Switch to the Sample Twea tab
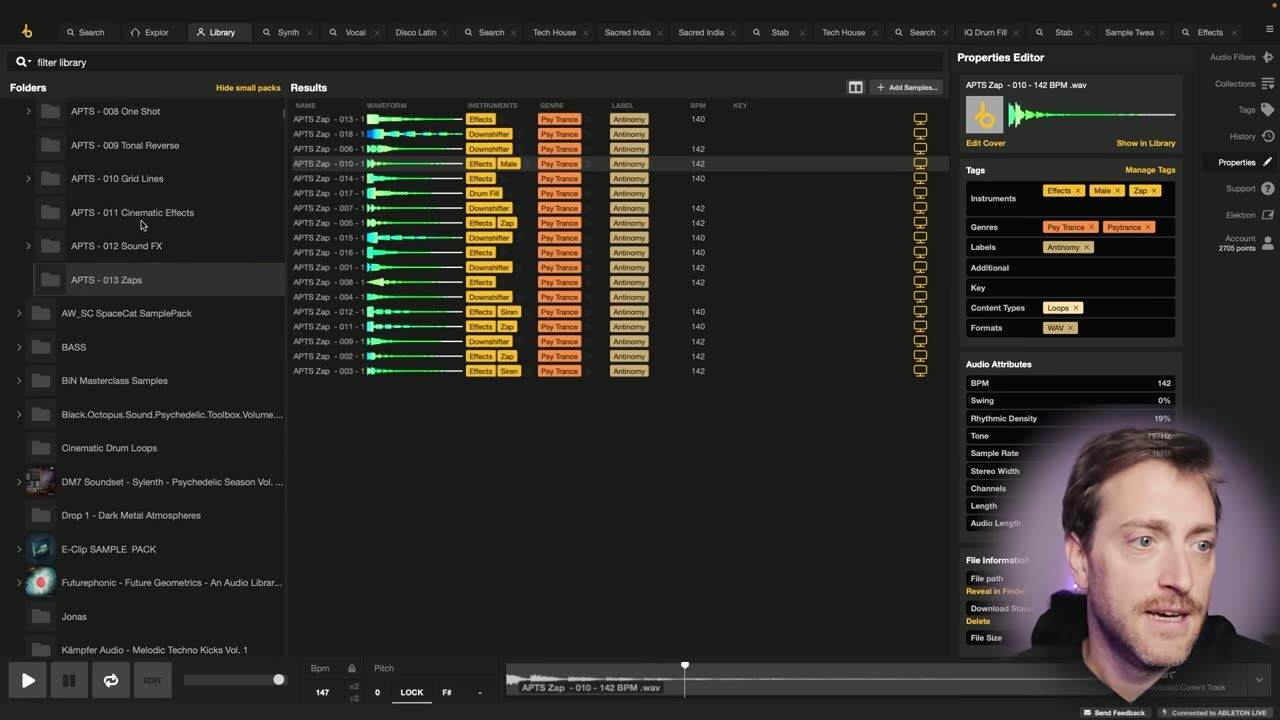This screenshot has width=1280, height=720. pyautogui.click(x=1129, y=32)
